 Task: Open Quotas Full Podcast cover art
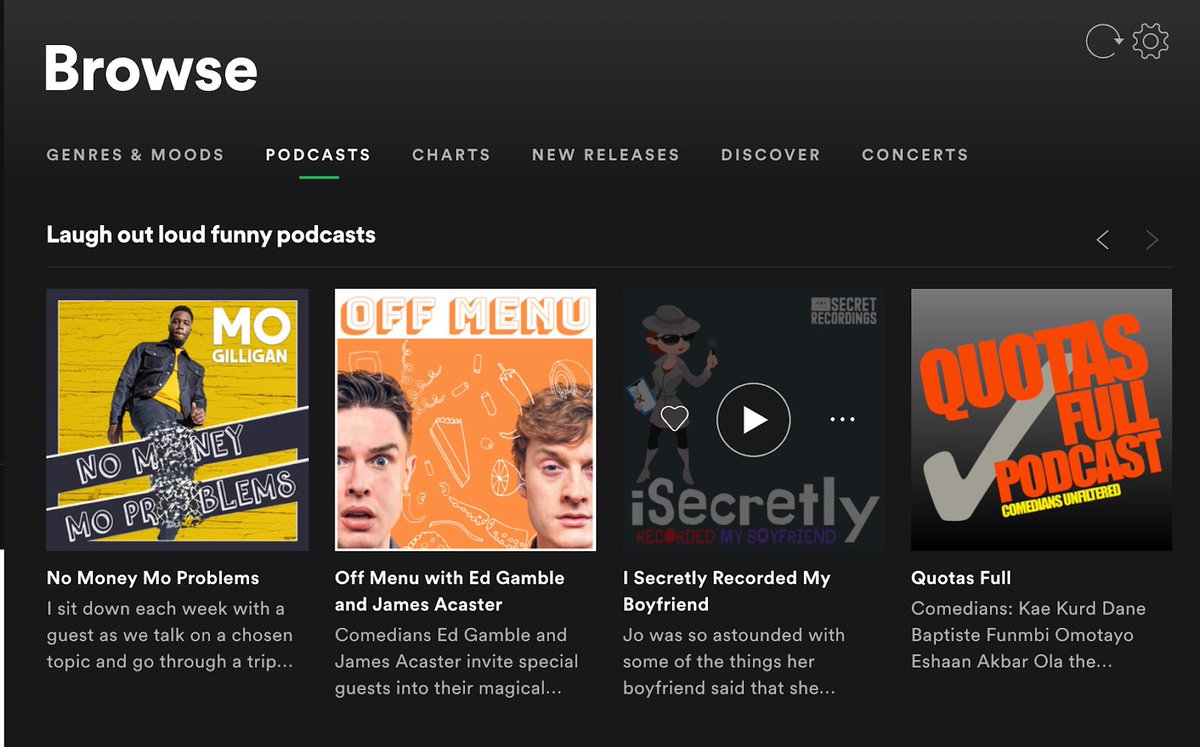[x=1041, y=420]
